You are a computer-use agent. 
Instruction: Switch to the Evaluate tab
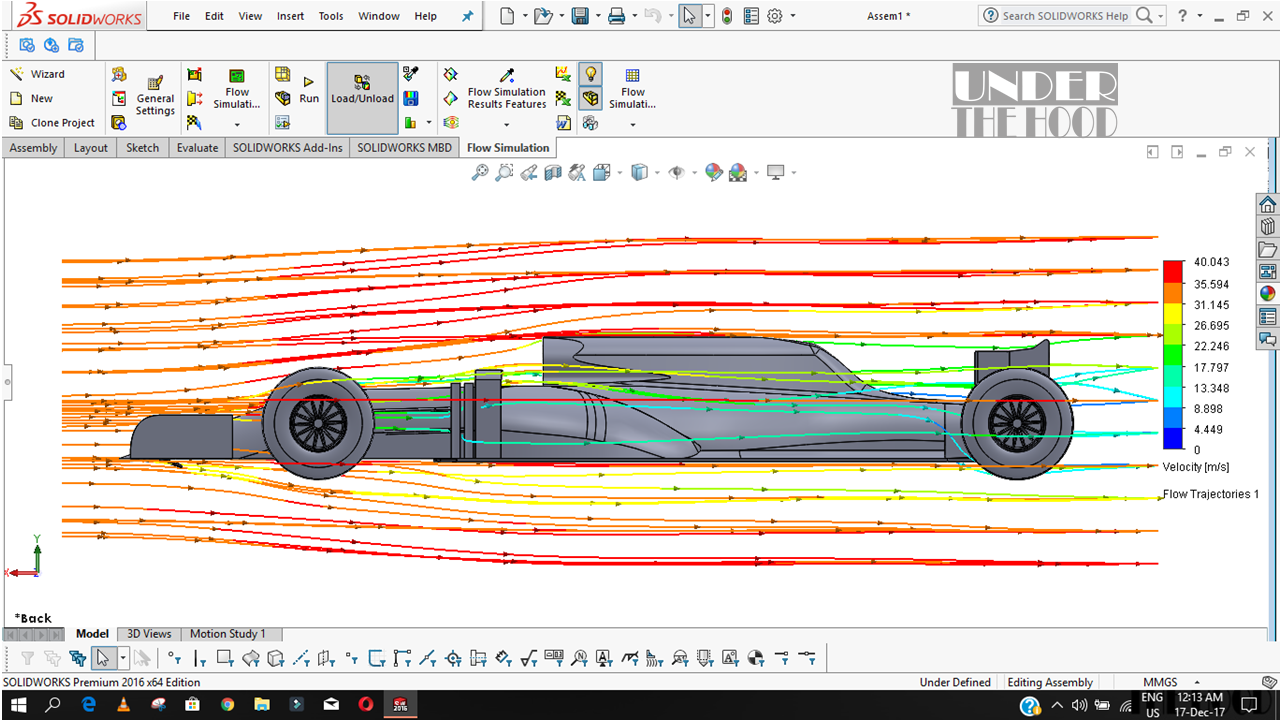point(197,148)
